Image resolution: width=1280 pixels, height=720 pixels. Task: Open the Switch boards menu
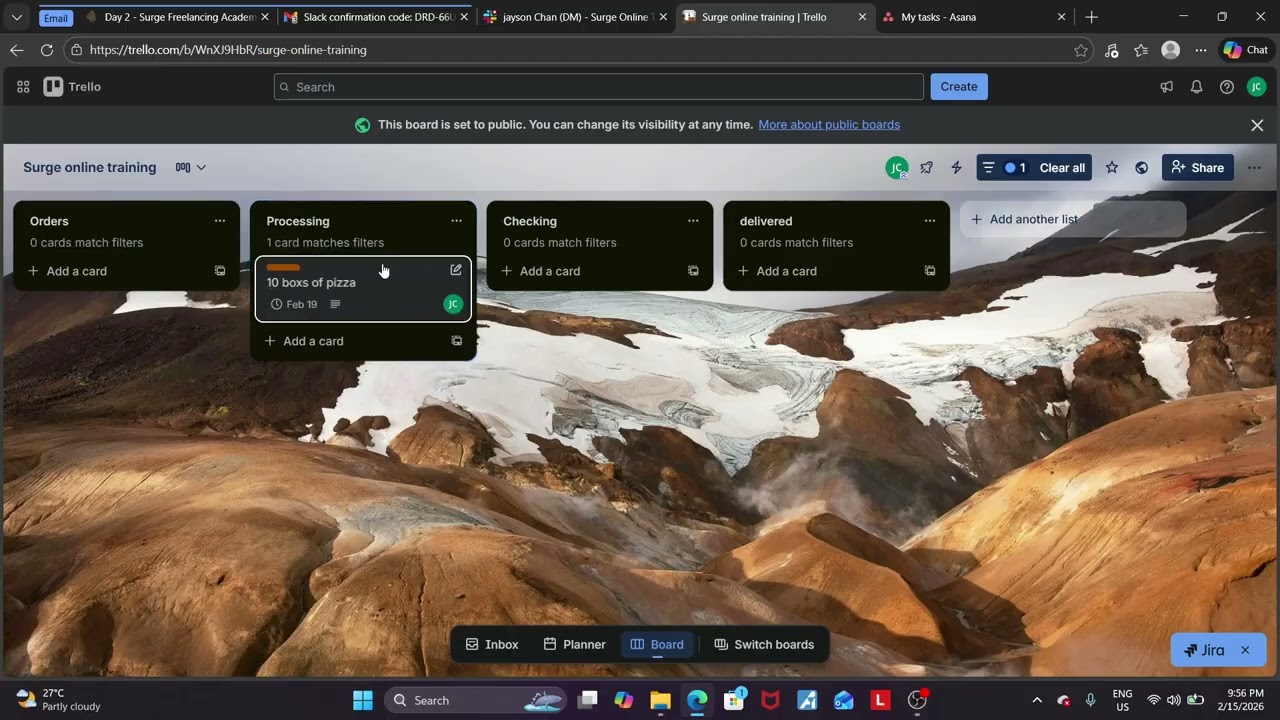click(x=764, y=645)
